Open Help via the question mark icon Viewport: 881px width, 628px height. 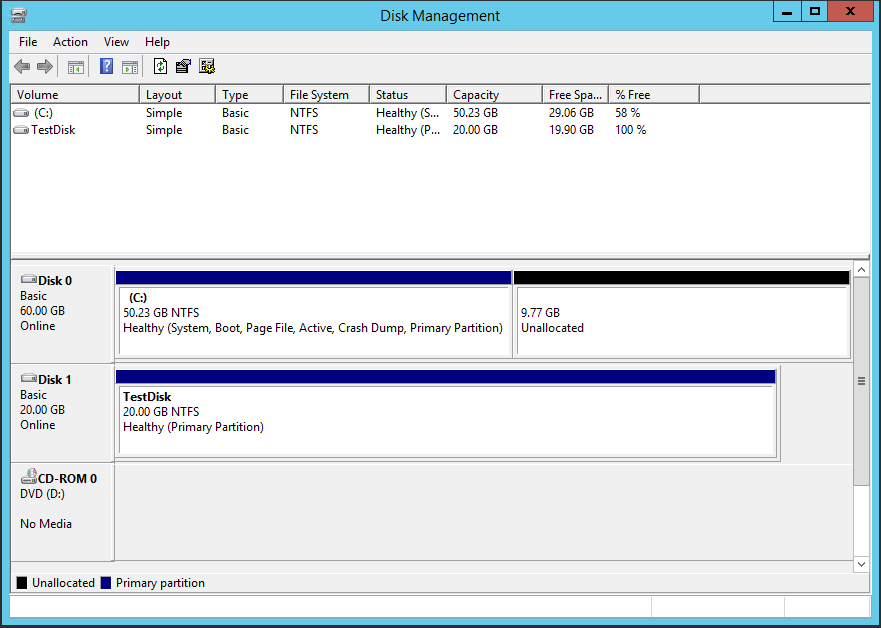[106, 67]
